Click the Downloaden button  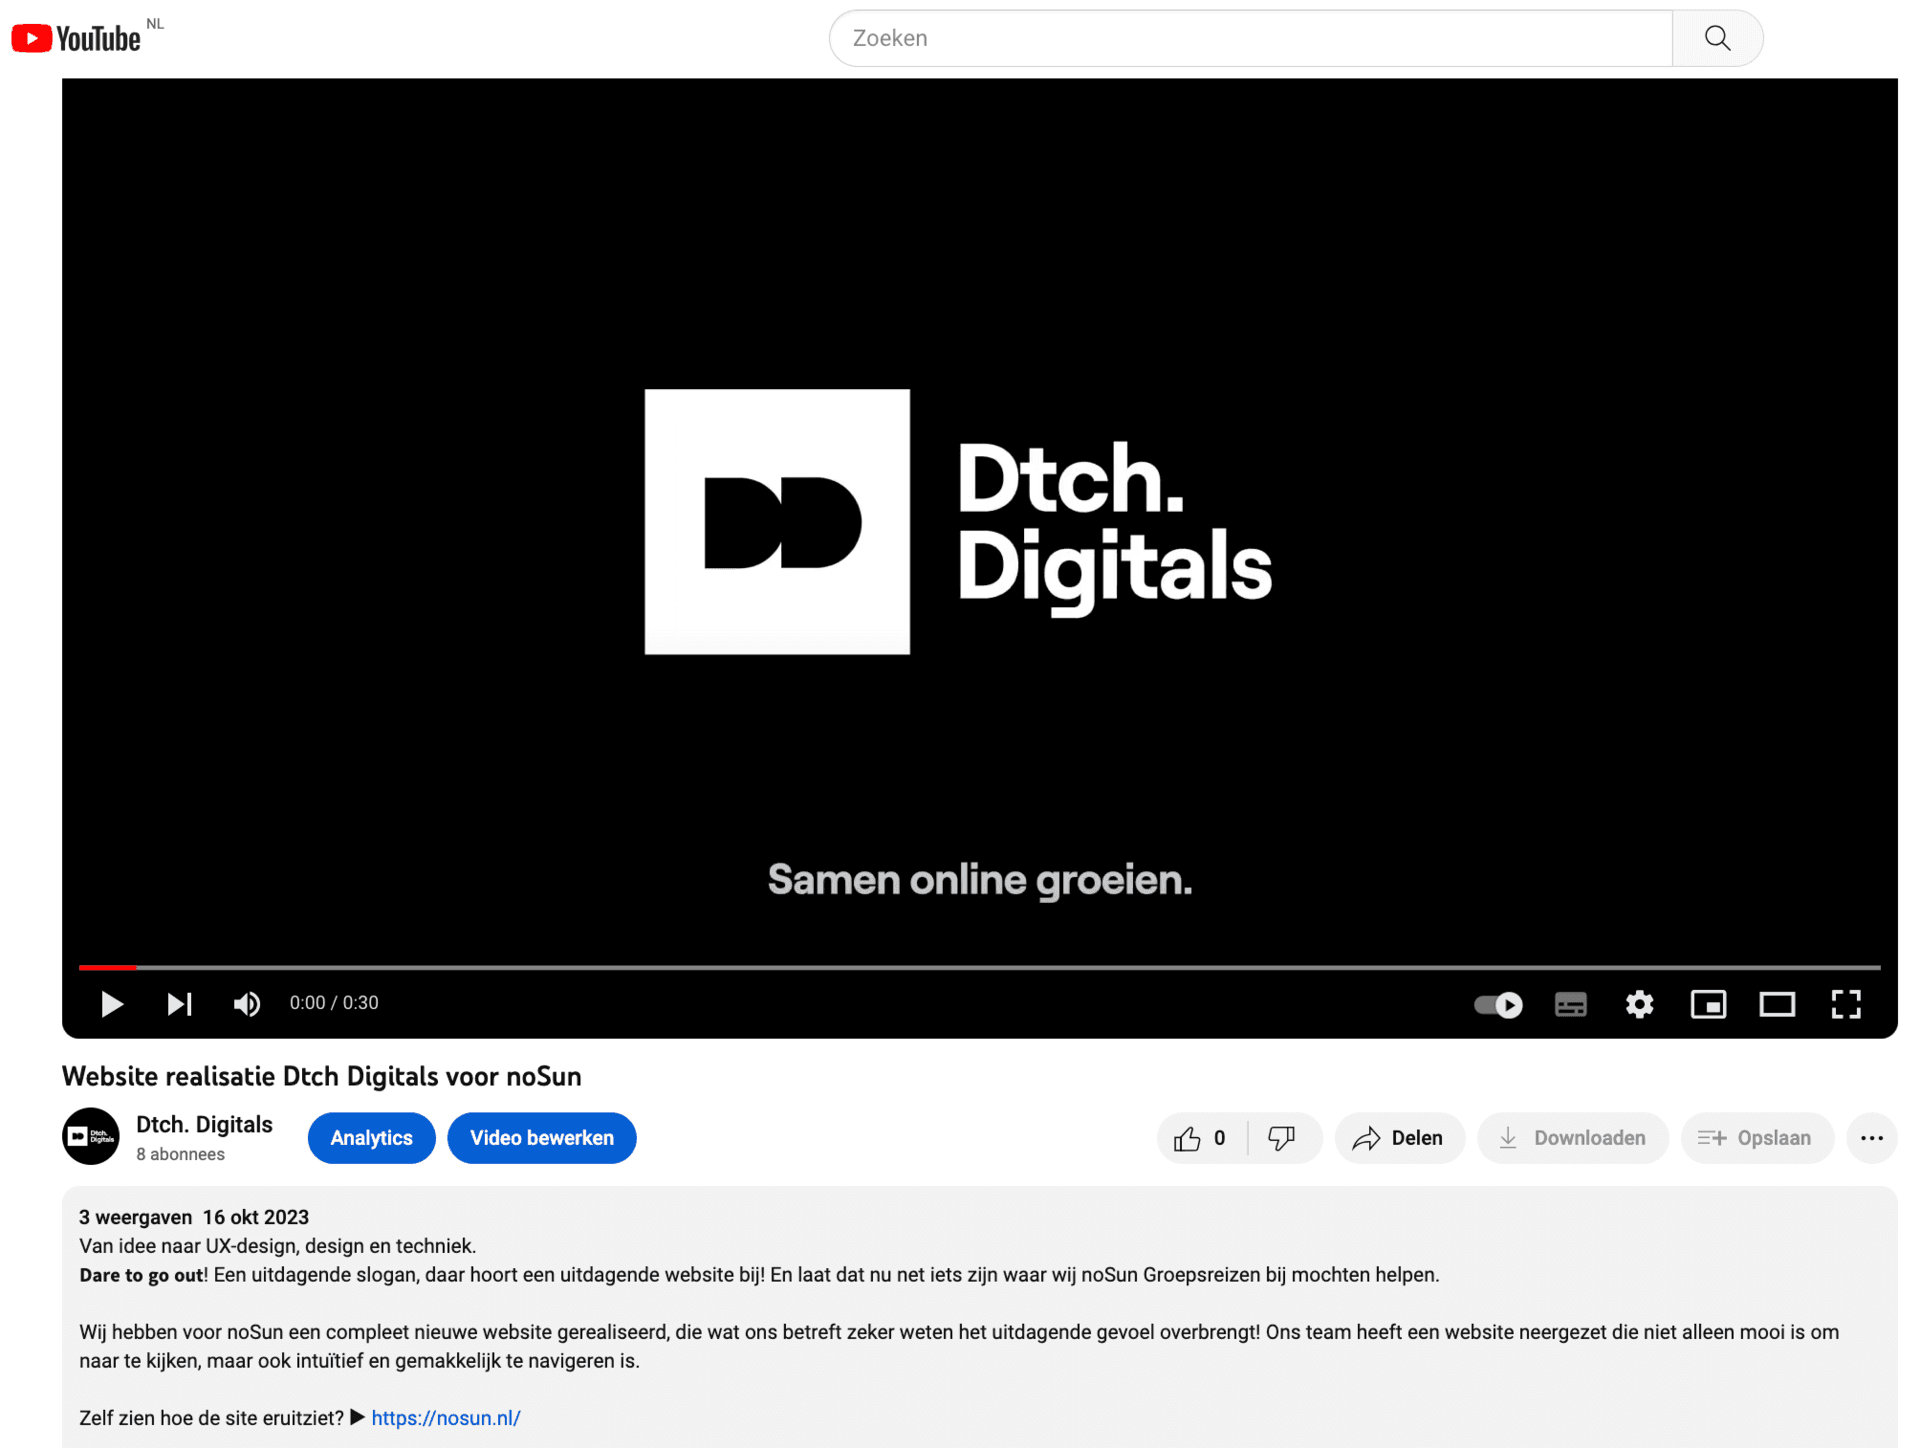(1573, 1138)
